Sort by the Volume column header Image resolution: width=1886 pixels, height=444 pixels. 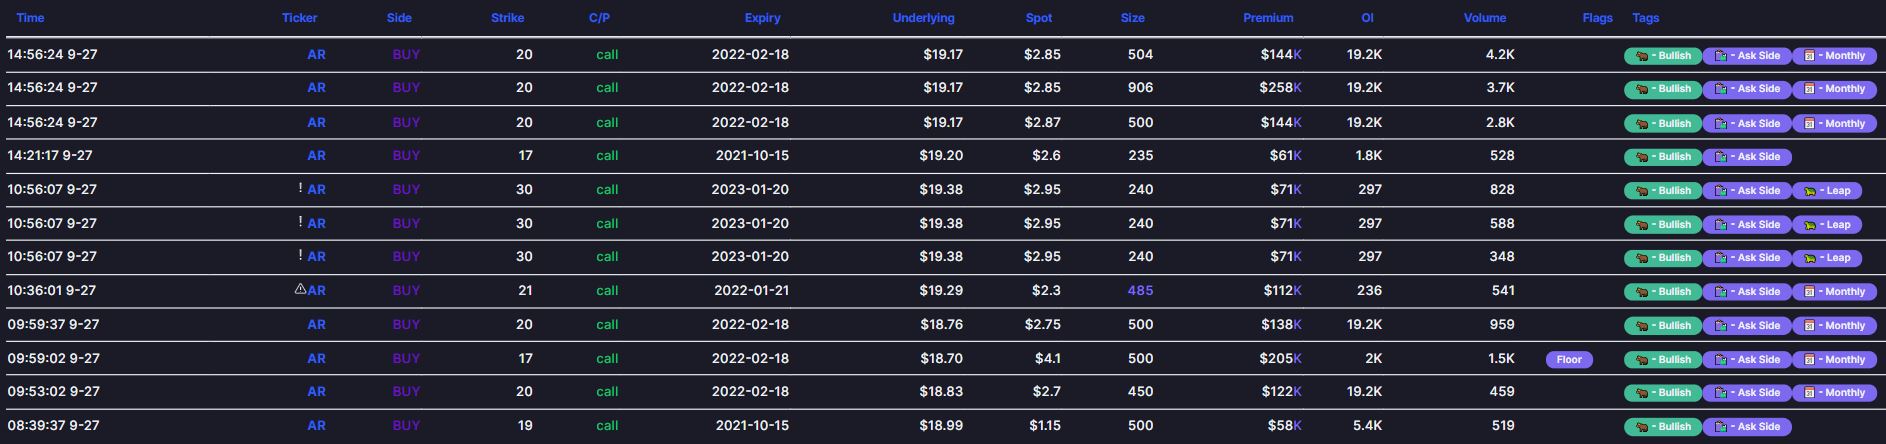tap(1485, 18)
